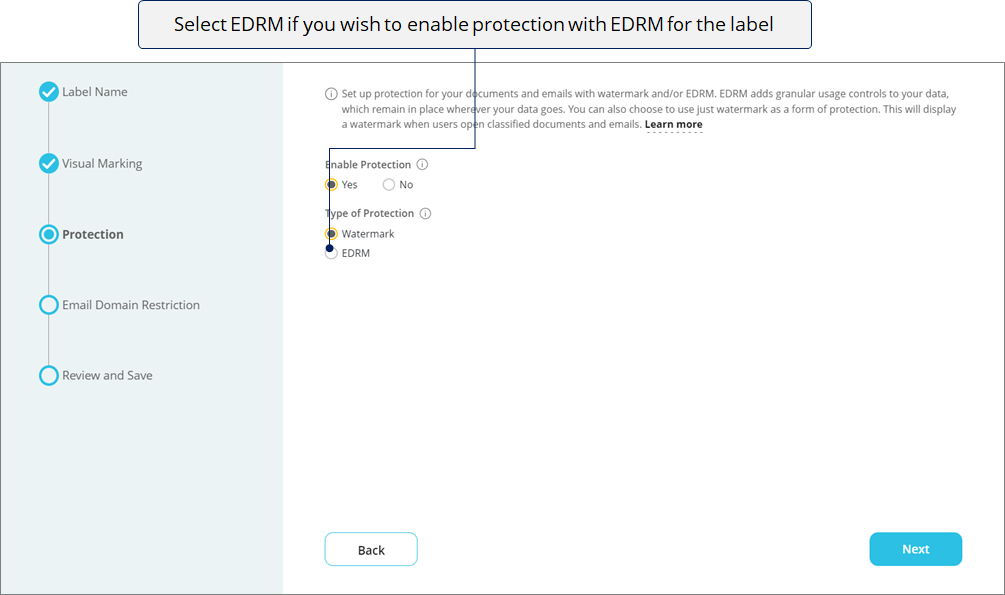Follow the Learn more link
The width and height of the screenshot is (1005, 595).
(674, 124)
